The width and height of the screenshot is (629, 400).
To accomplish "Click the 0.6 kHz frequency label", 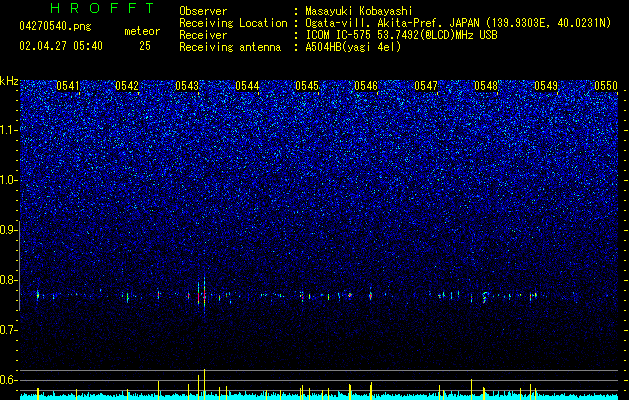I will (9, 380).
